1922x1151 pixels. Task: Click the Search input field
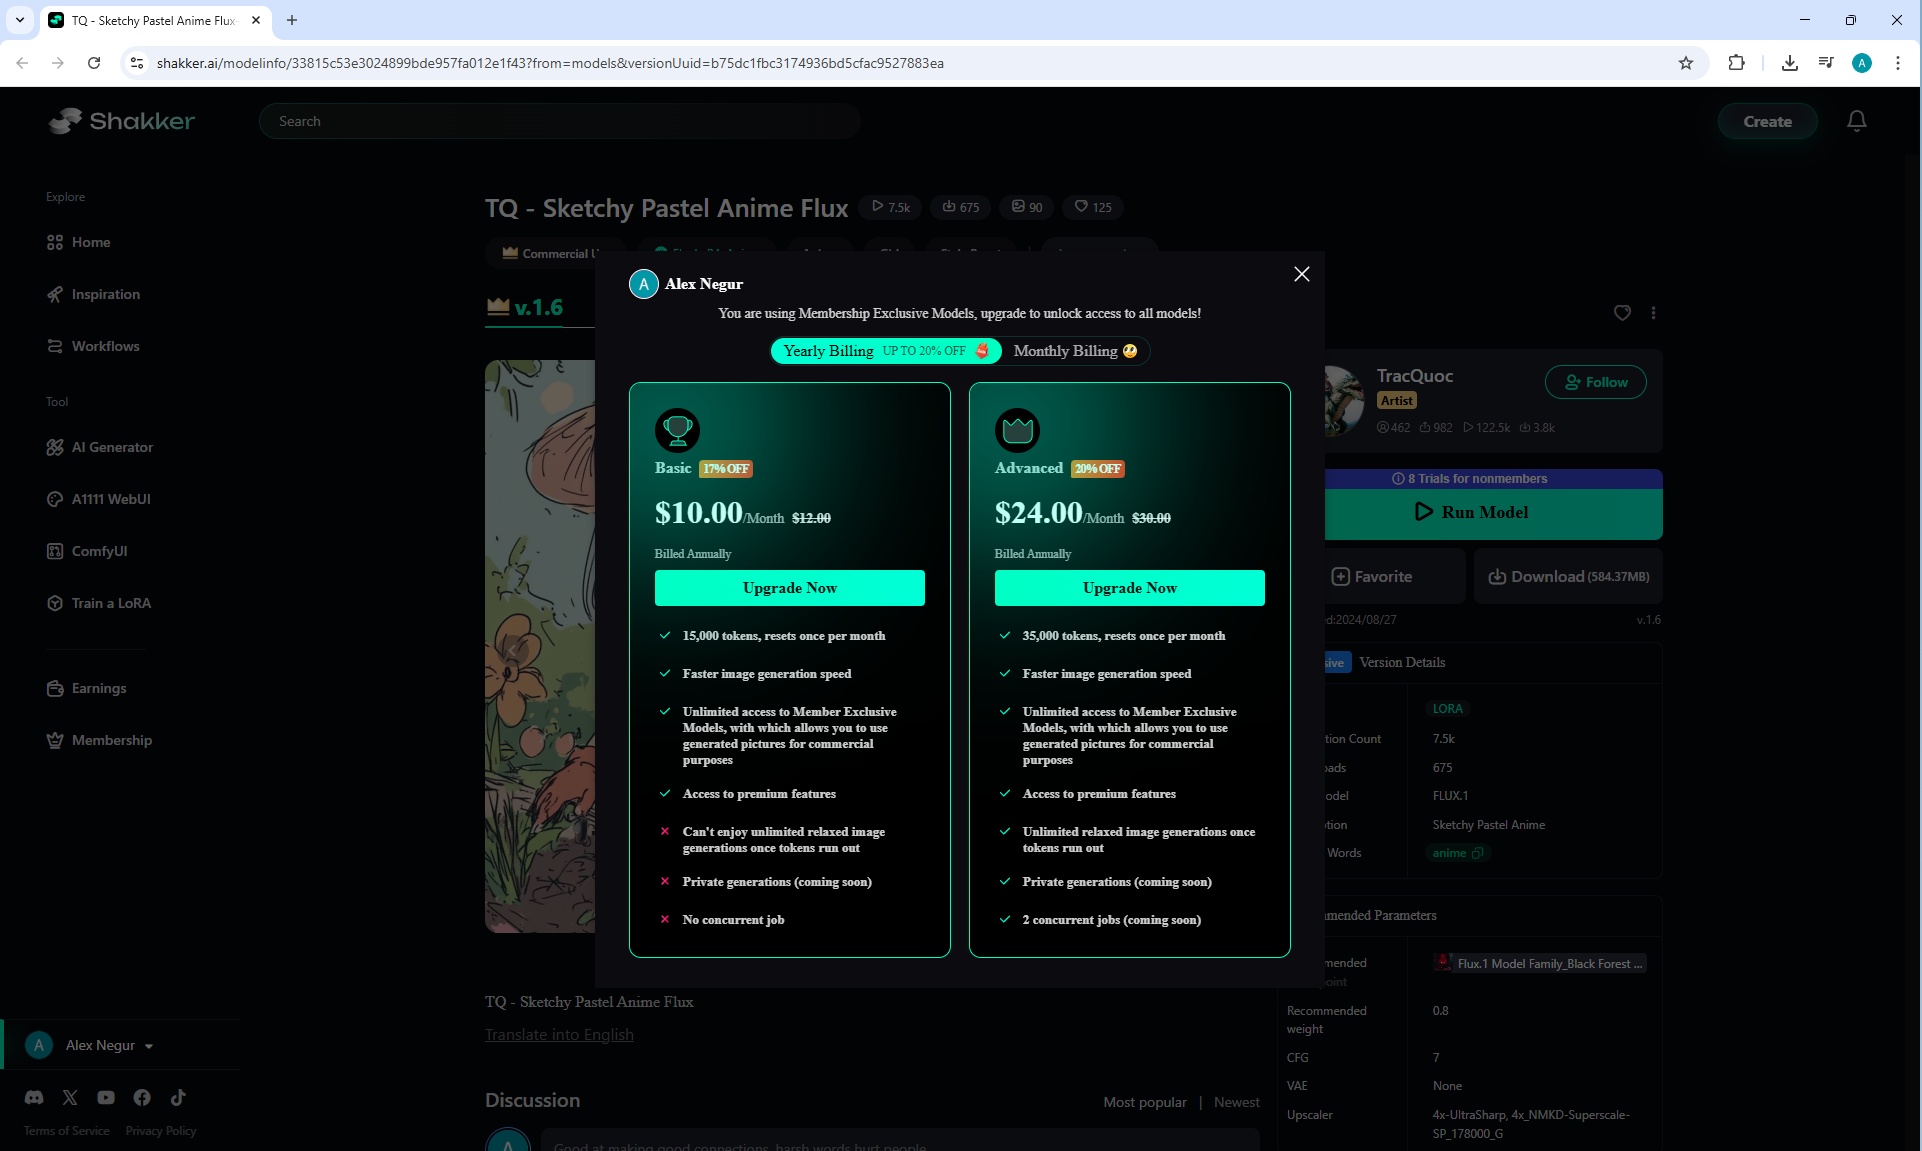pos(560,121)
